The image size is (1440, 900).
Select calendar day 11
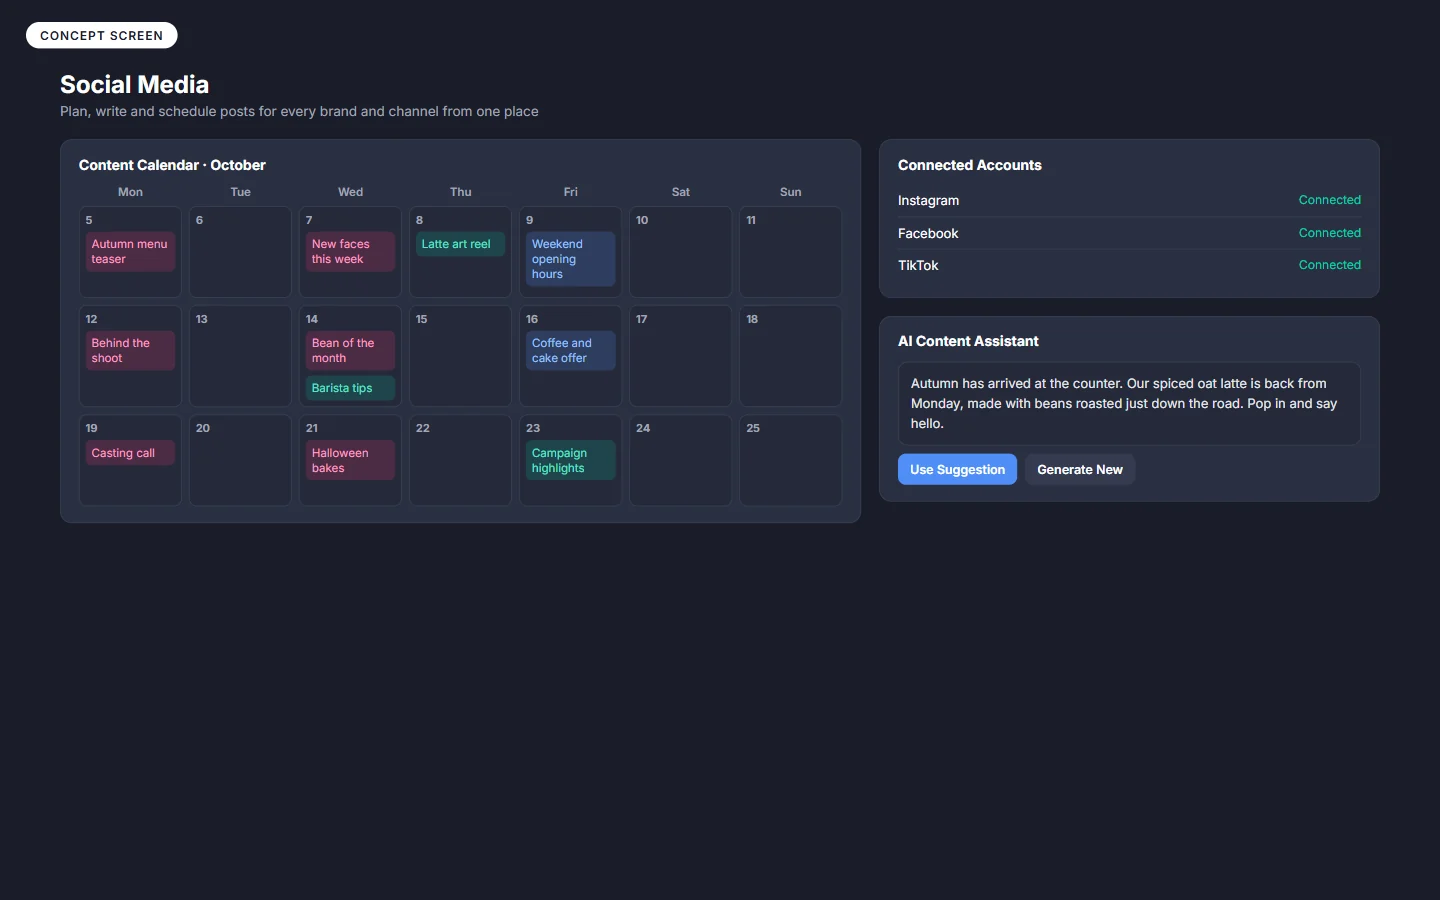(x=790, y=252)
